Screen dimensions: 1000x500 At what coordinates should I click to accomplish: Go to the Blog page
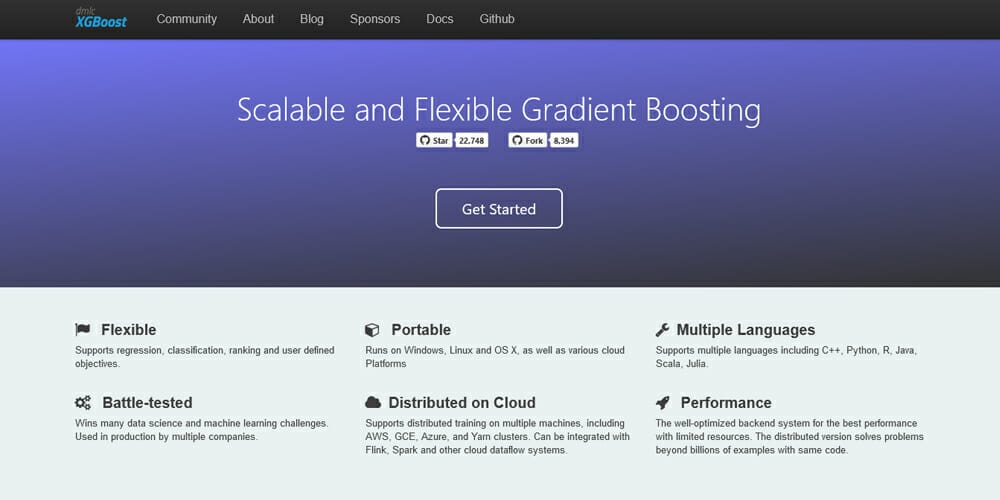point(312,19)
